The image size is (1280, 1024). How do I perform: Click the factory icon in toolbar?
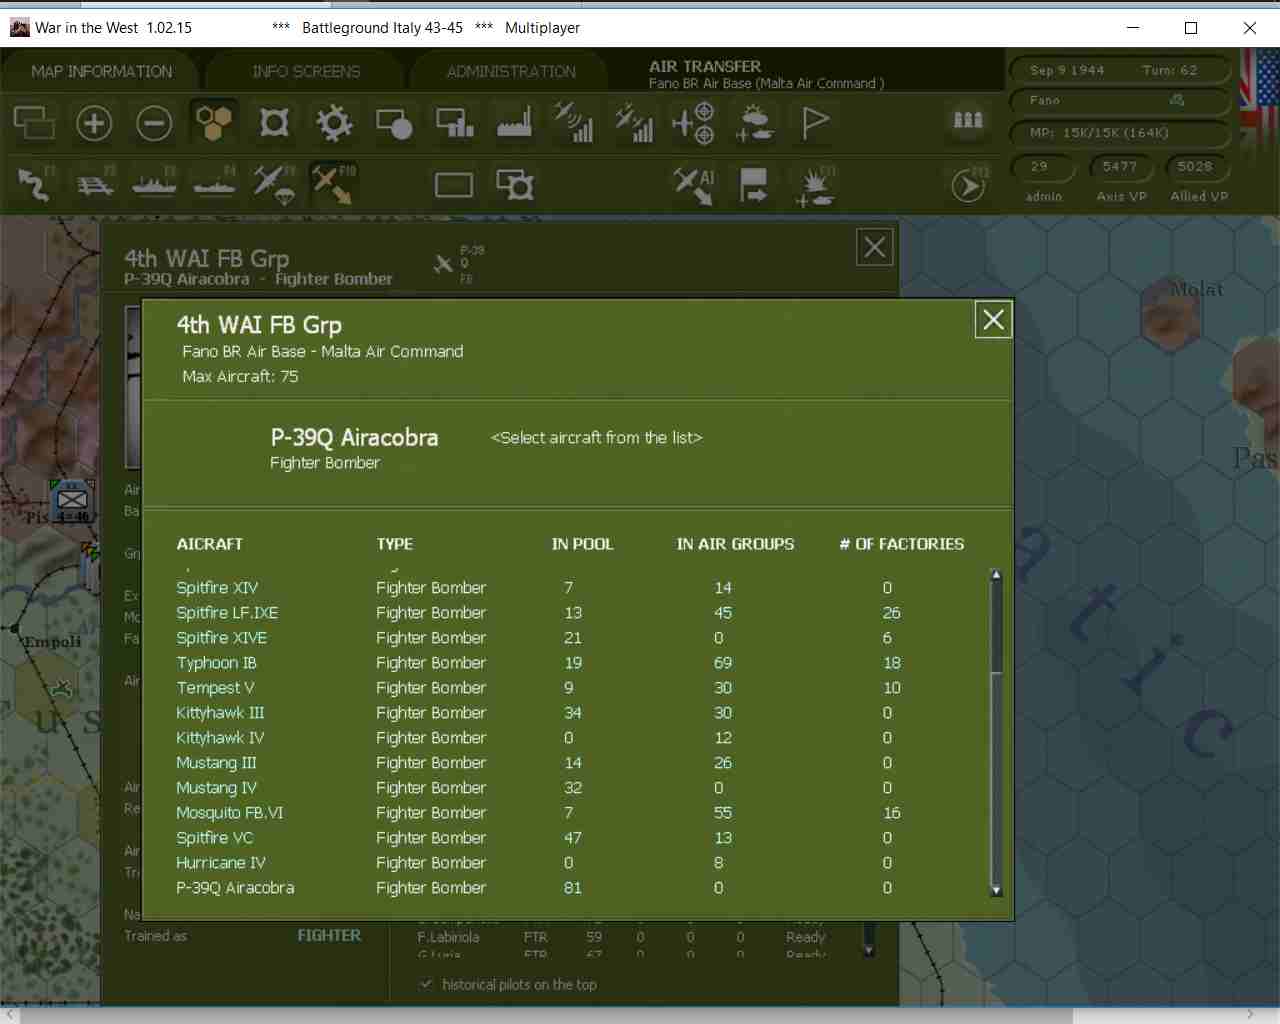tap(514, 123)
